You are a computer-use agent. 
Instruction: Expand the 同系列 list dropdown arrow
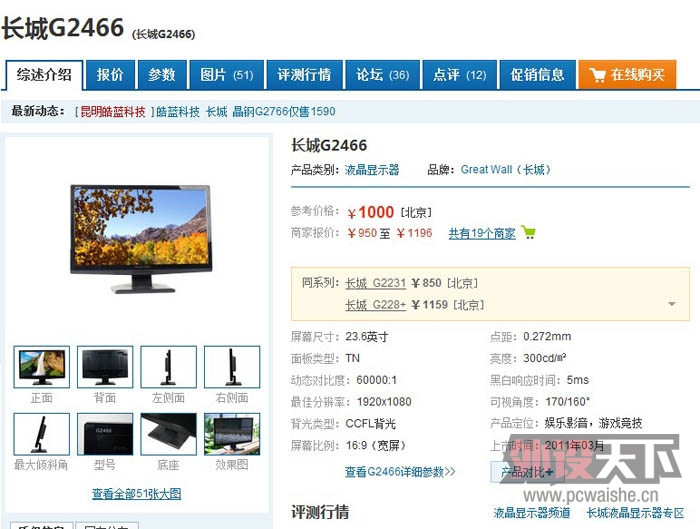pos(671,304)
